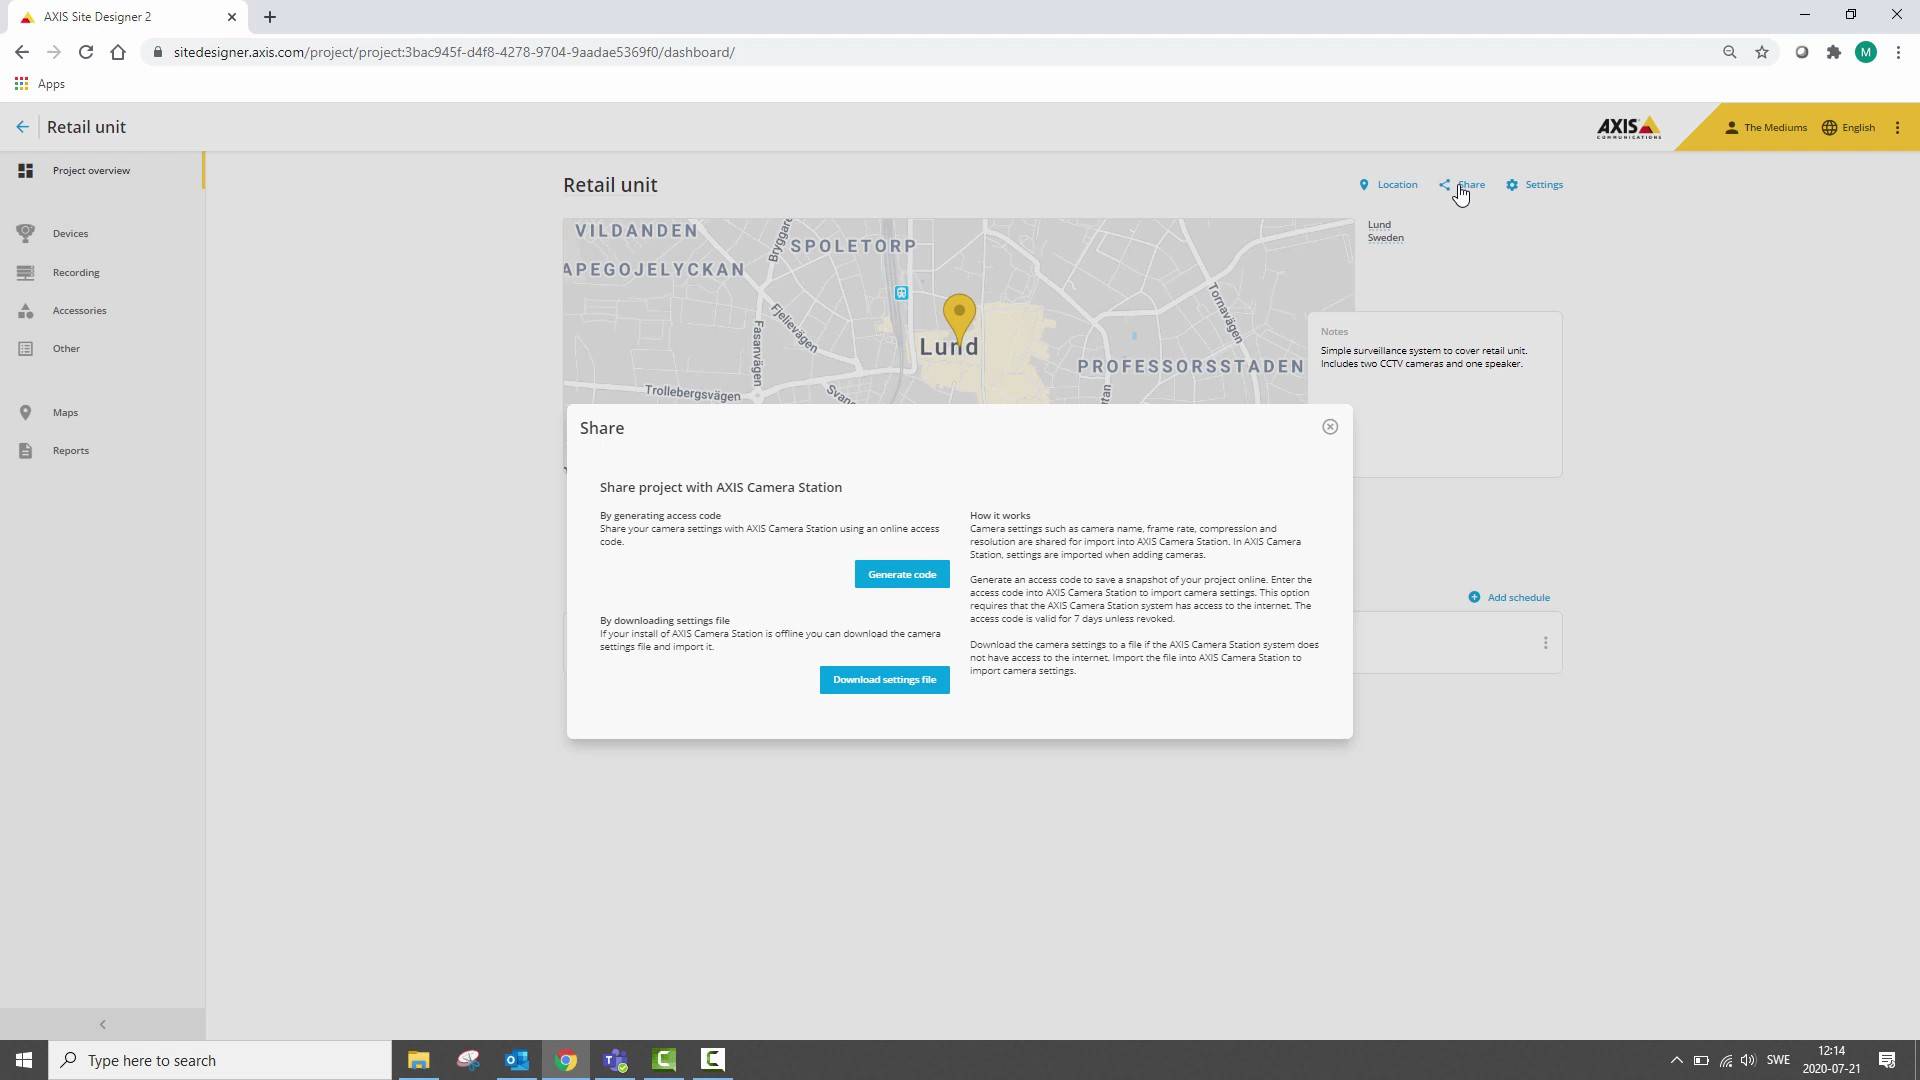Click Add schedule

pyautogui.click(x=1509, y=597)
